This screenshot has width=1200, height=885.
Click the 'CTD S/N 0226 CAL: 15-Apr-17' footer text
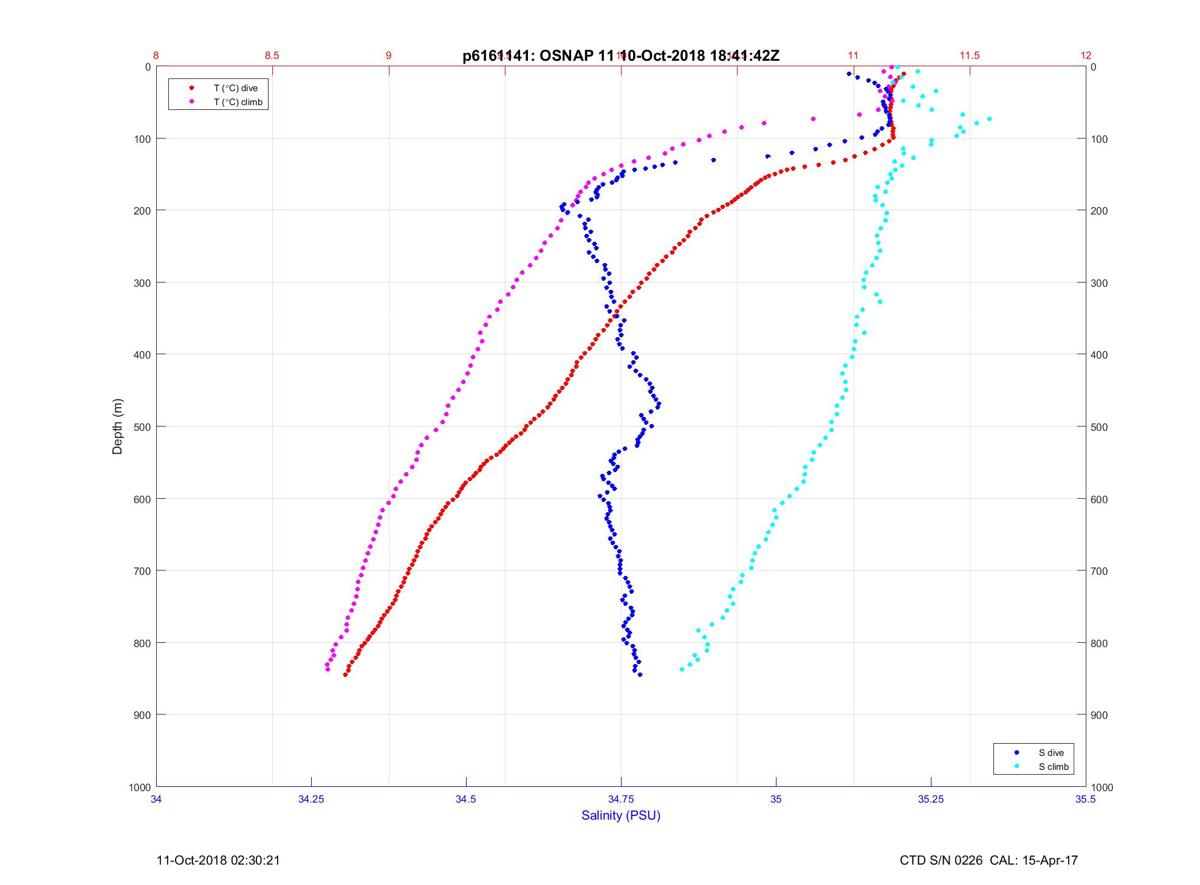point(989,859)
